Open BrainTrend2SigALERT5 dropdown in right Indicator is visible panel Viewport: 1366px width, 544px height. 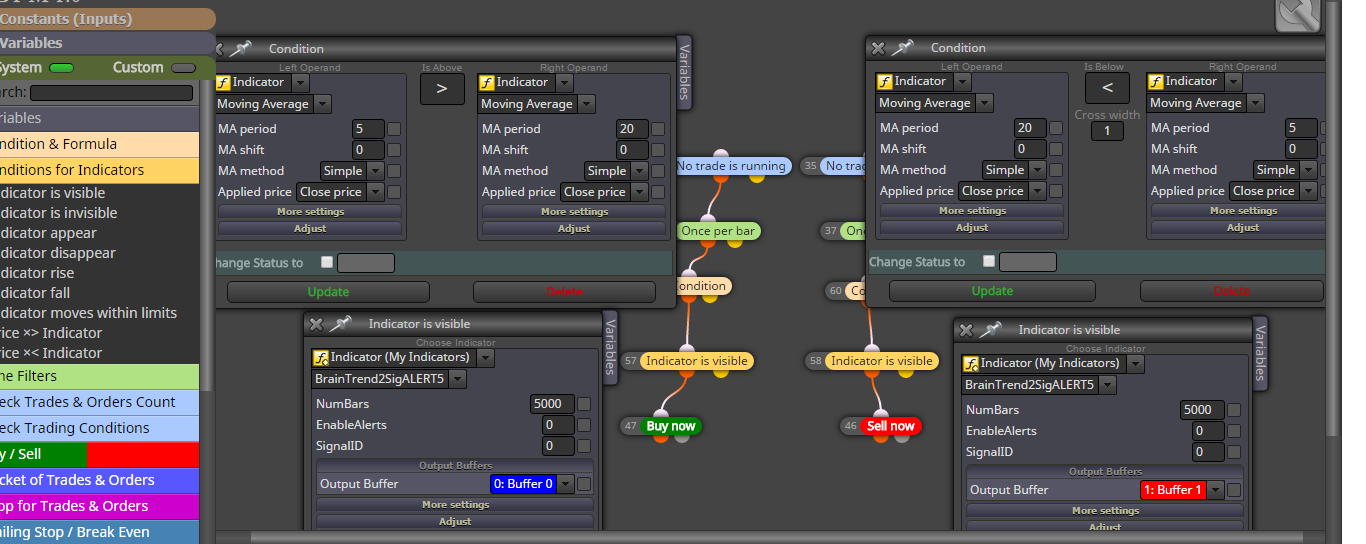coord(1107,385)
